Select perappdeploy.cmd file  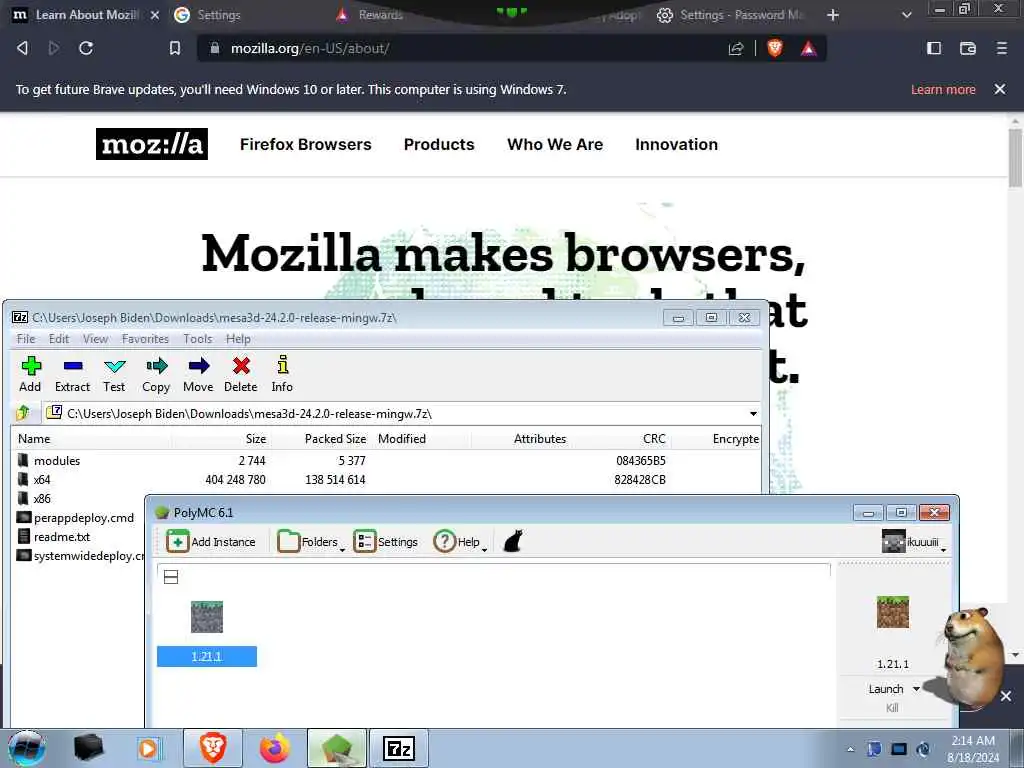click(x=84, y=517)
